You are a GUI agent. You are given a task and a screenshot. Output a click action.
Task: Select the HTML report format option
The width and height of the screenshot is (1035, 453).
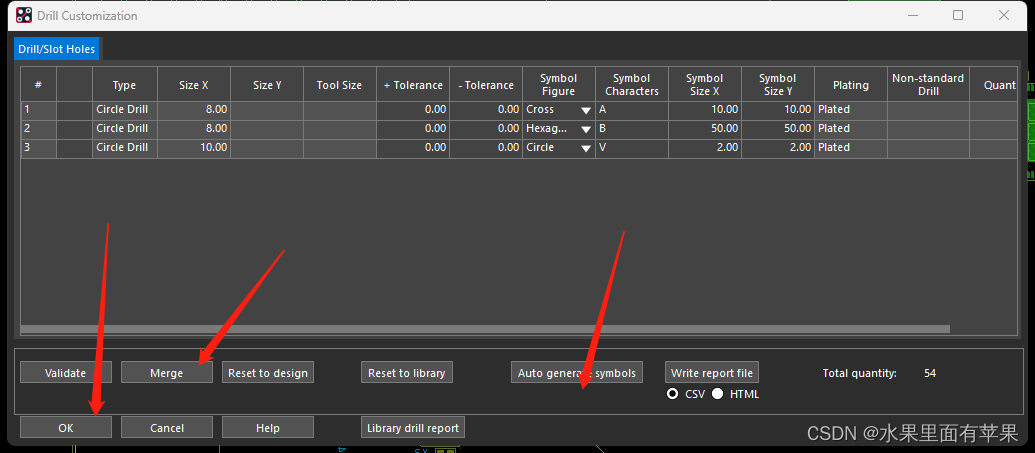click(x=717, y=394)
